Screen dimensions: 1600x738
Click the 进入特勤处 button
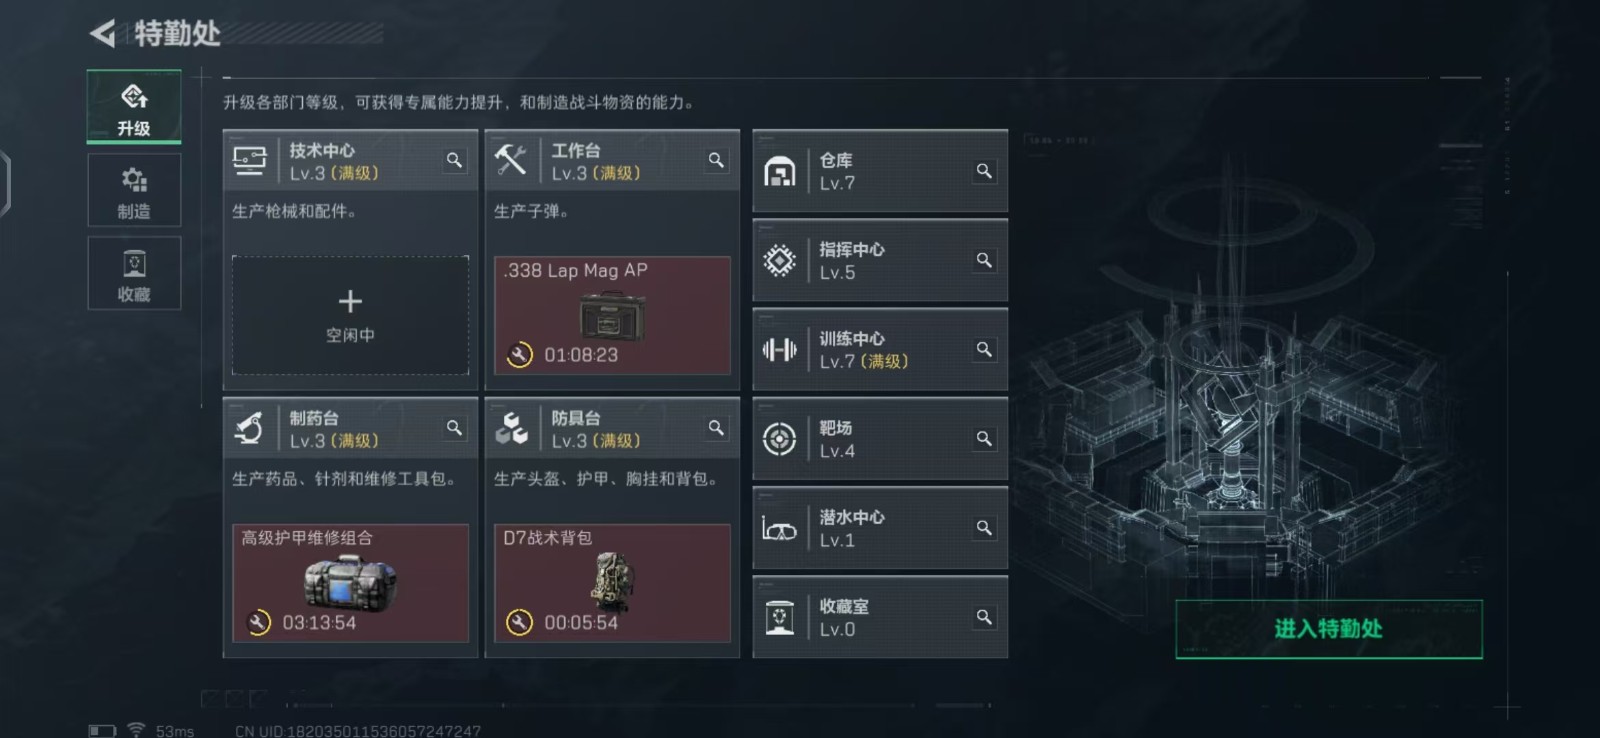[1329, 629]
